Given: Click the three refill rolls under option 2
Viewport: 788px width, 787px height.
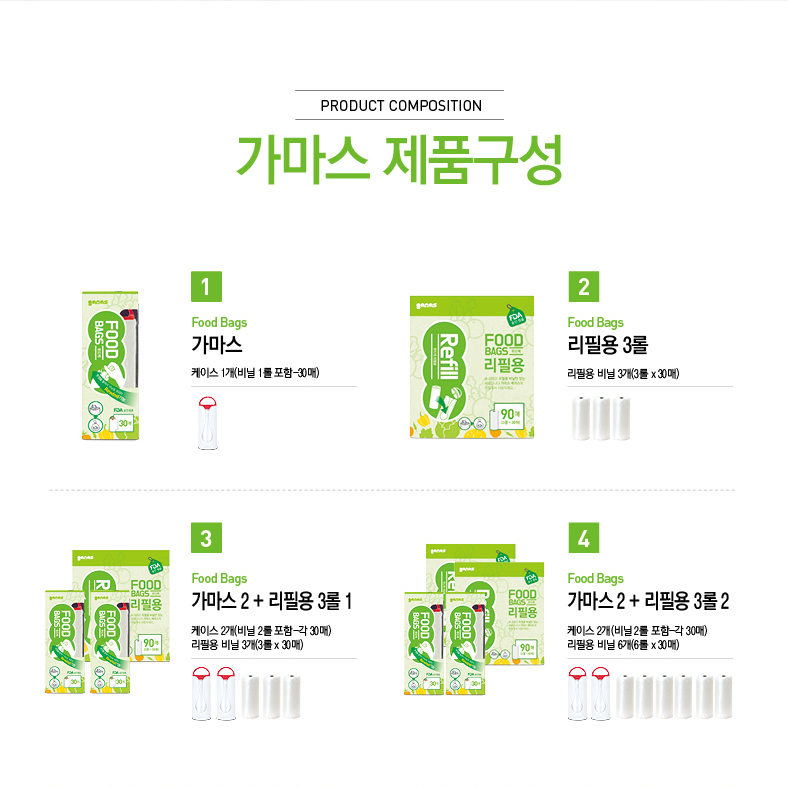Looking at the screenshot, I should click(601, 418).
